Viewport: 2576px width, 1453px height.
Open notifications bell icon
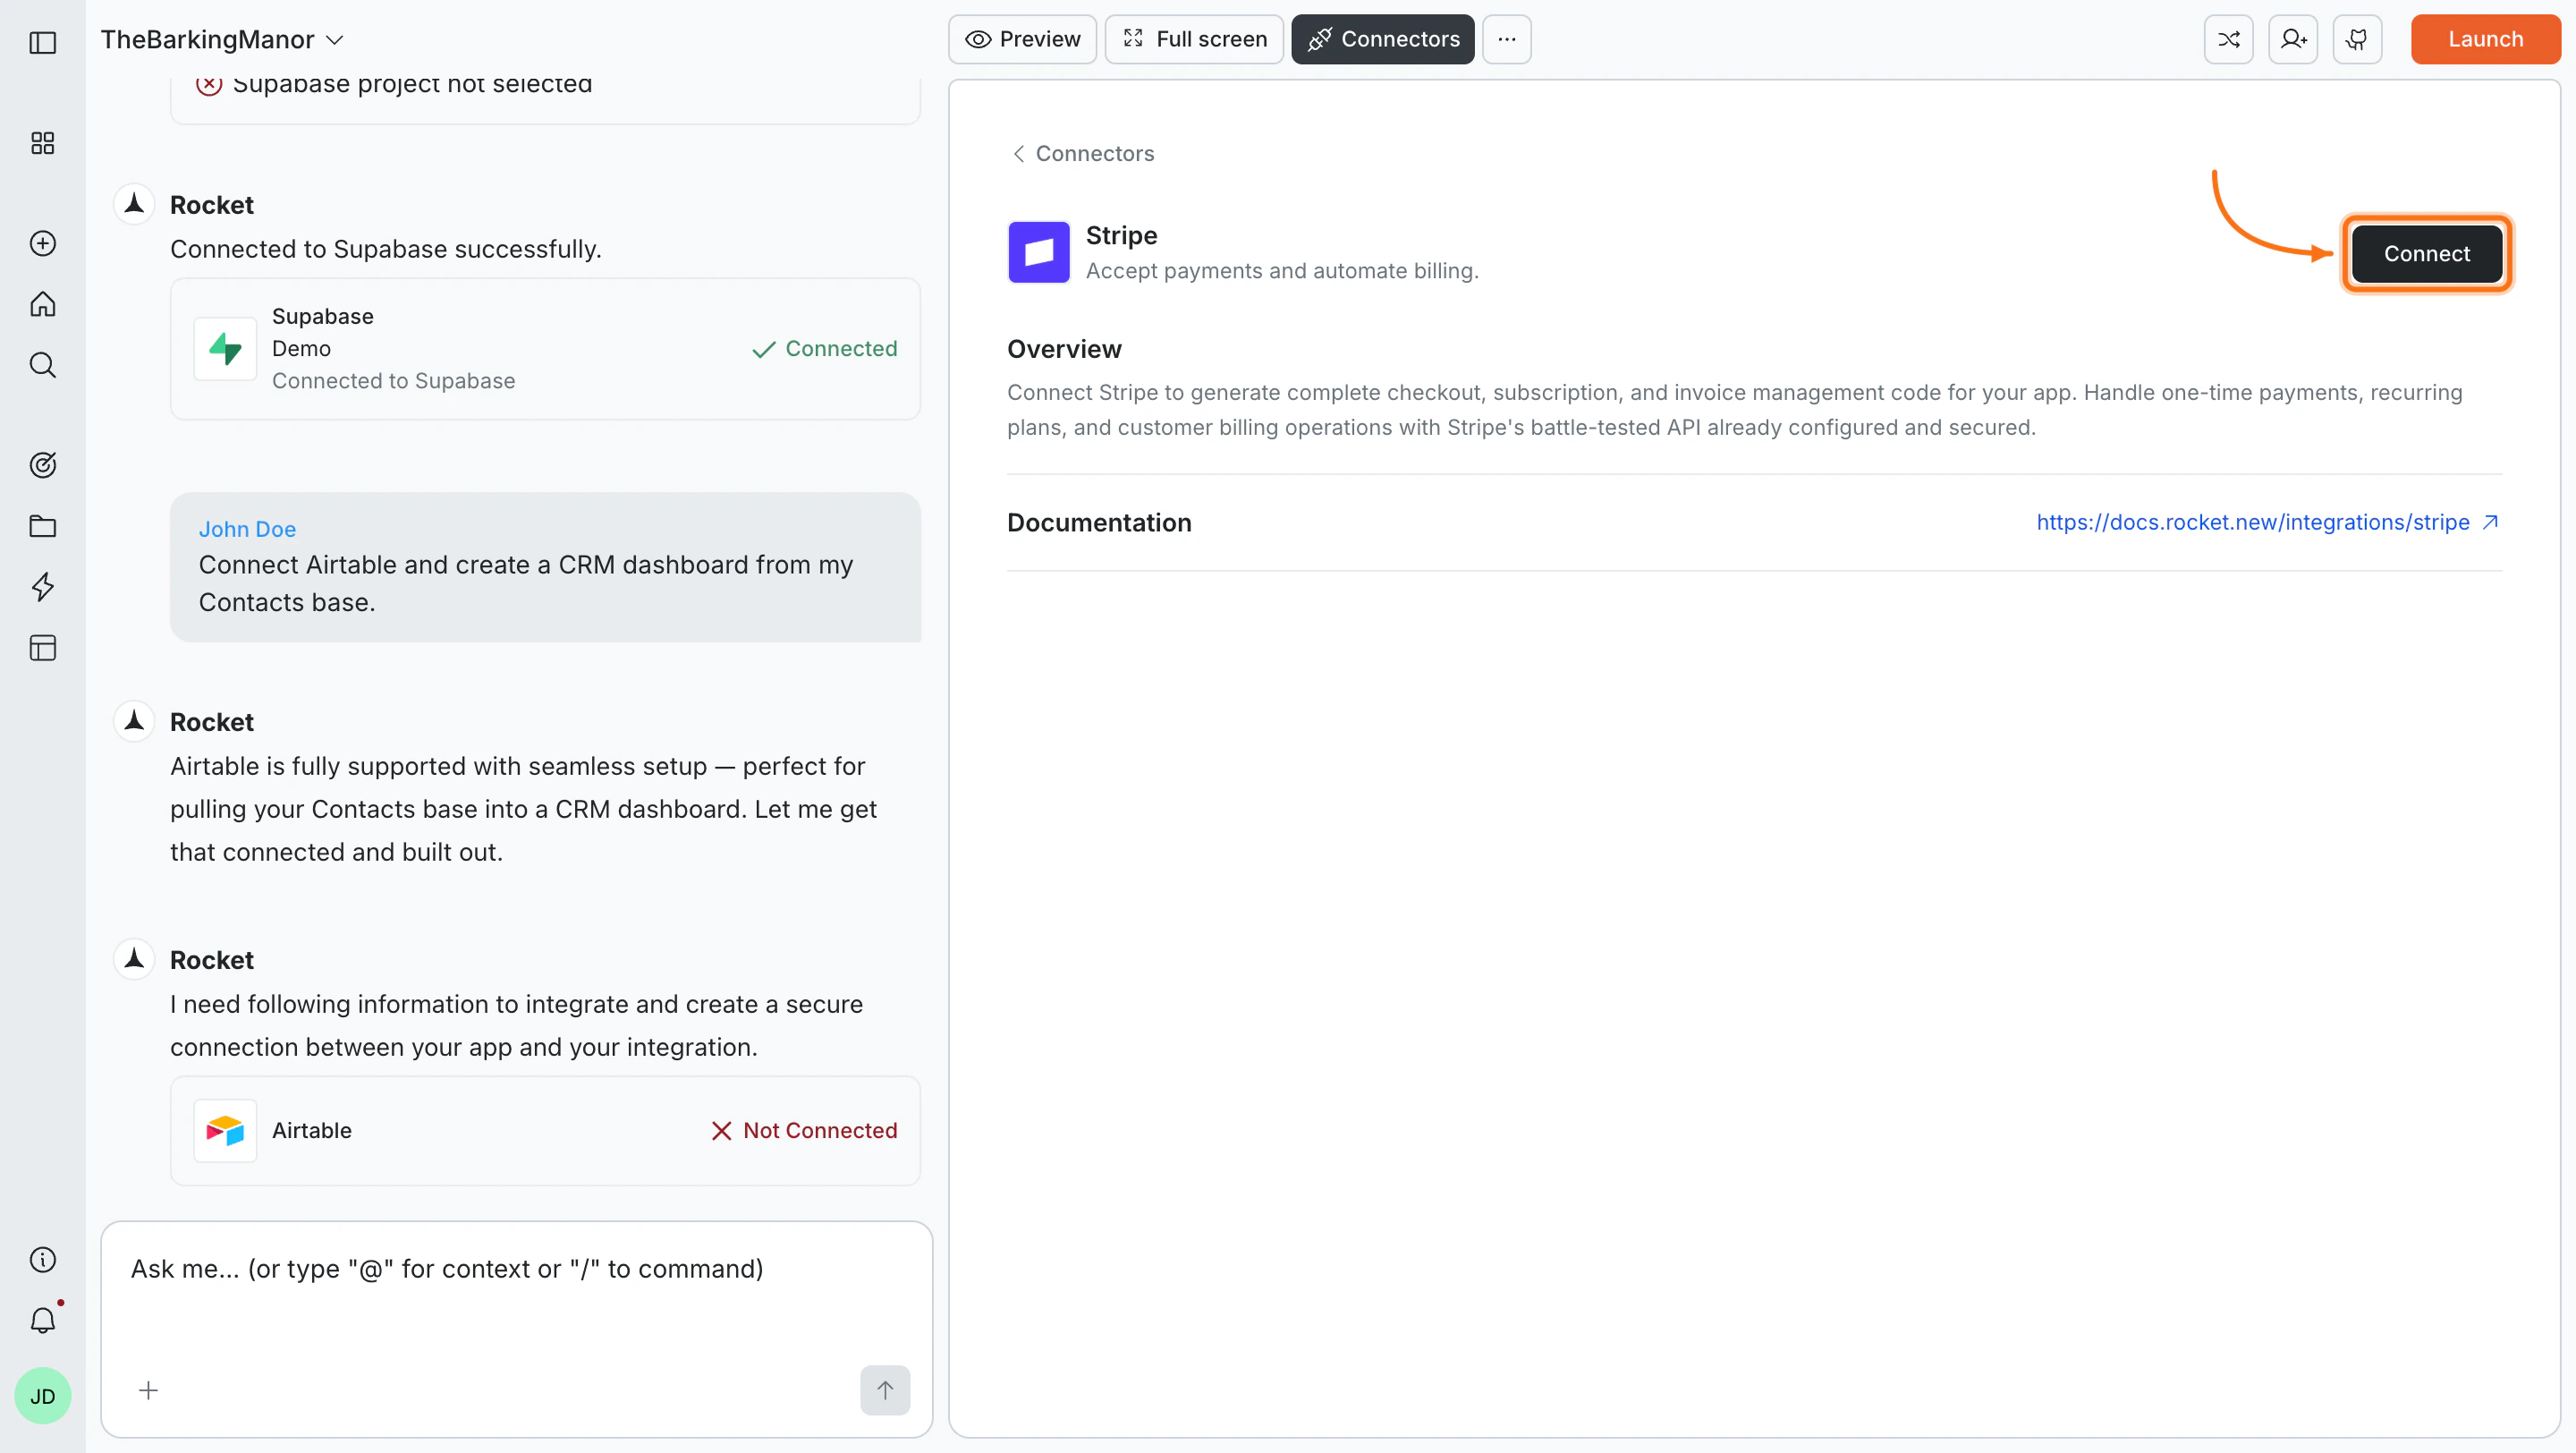point(42,1320)
